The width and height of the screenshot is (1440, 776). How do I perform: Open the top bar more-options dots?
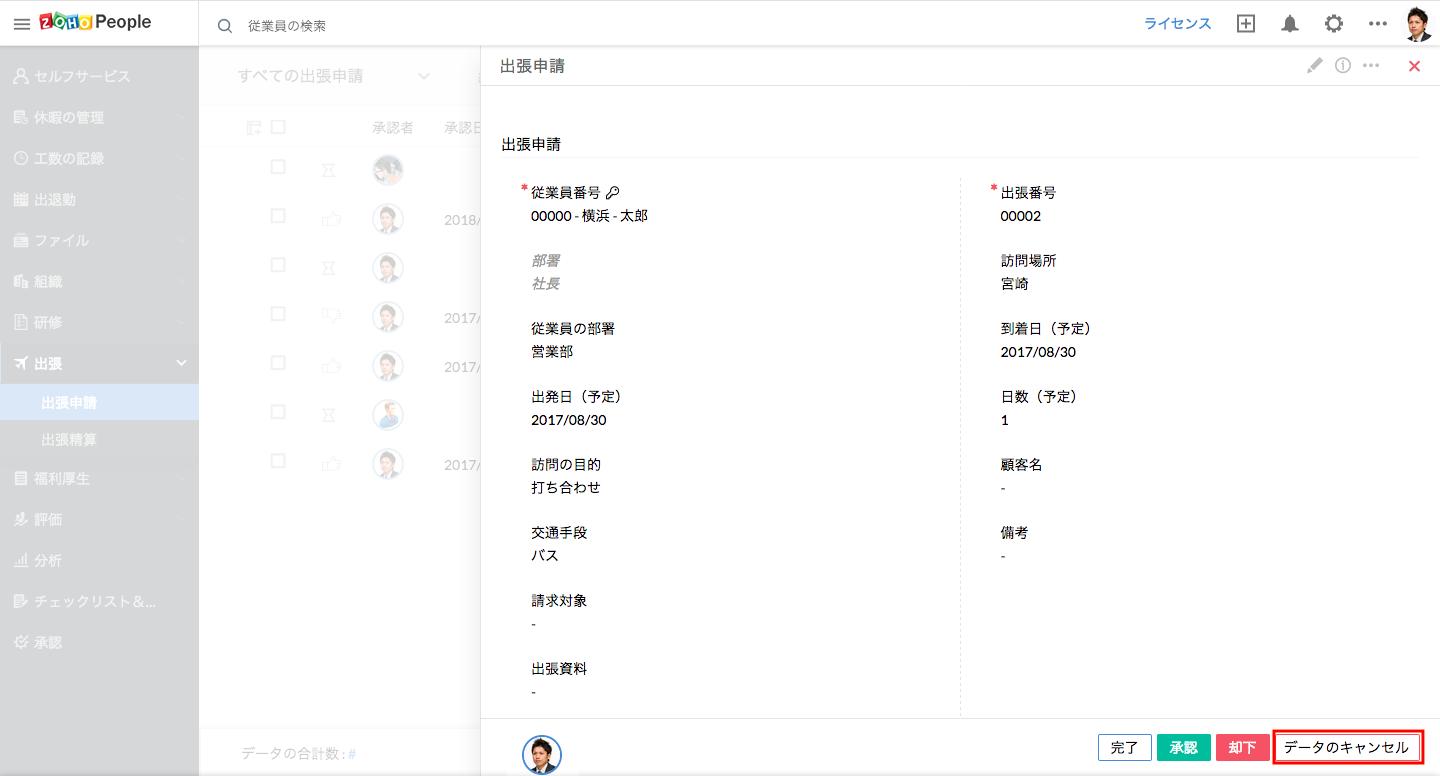click(x=1378, y=24)
